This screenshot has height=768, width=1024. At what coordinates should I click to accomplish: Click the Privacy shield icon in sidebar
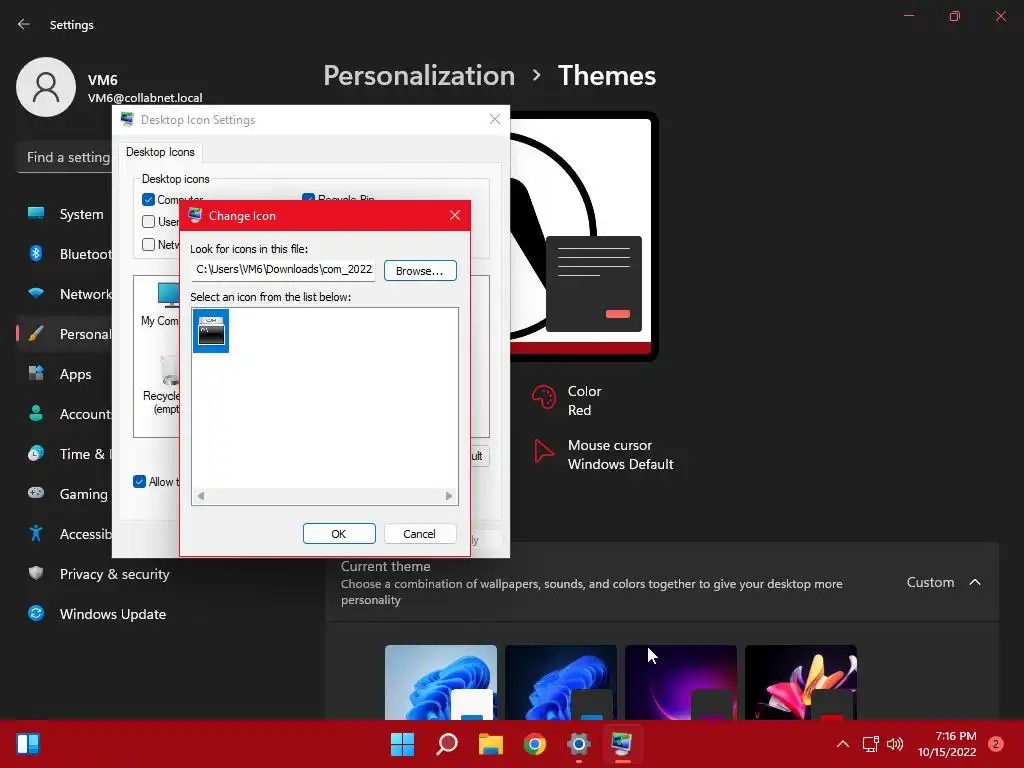coord(36,573)
